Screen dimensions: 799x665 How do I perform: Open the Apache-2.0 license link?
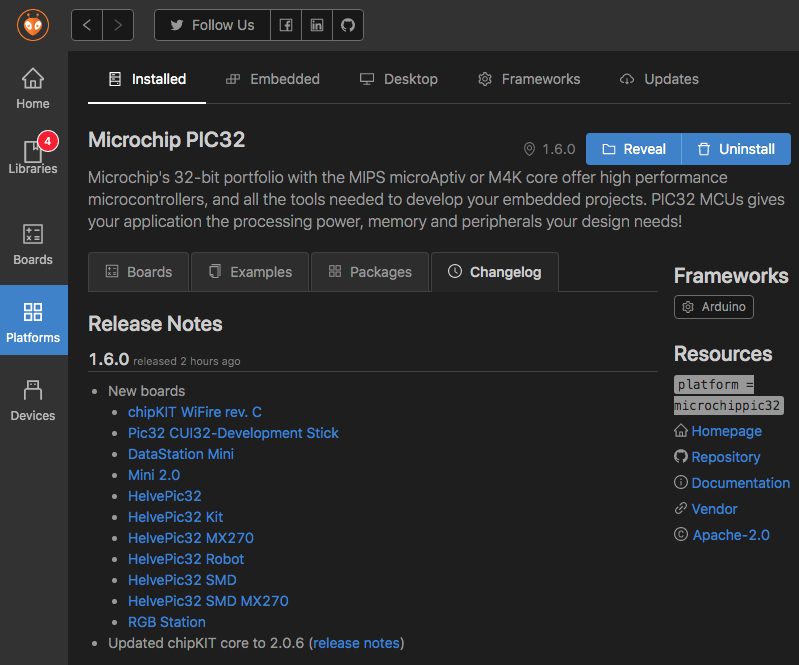pos(731,535)
